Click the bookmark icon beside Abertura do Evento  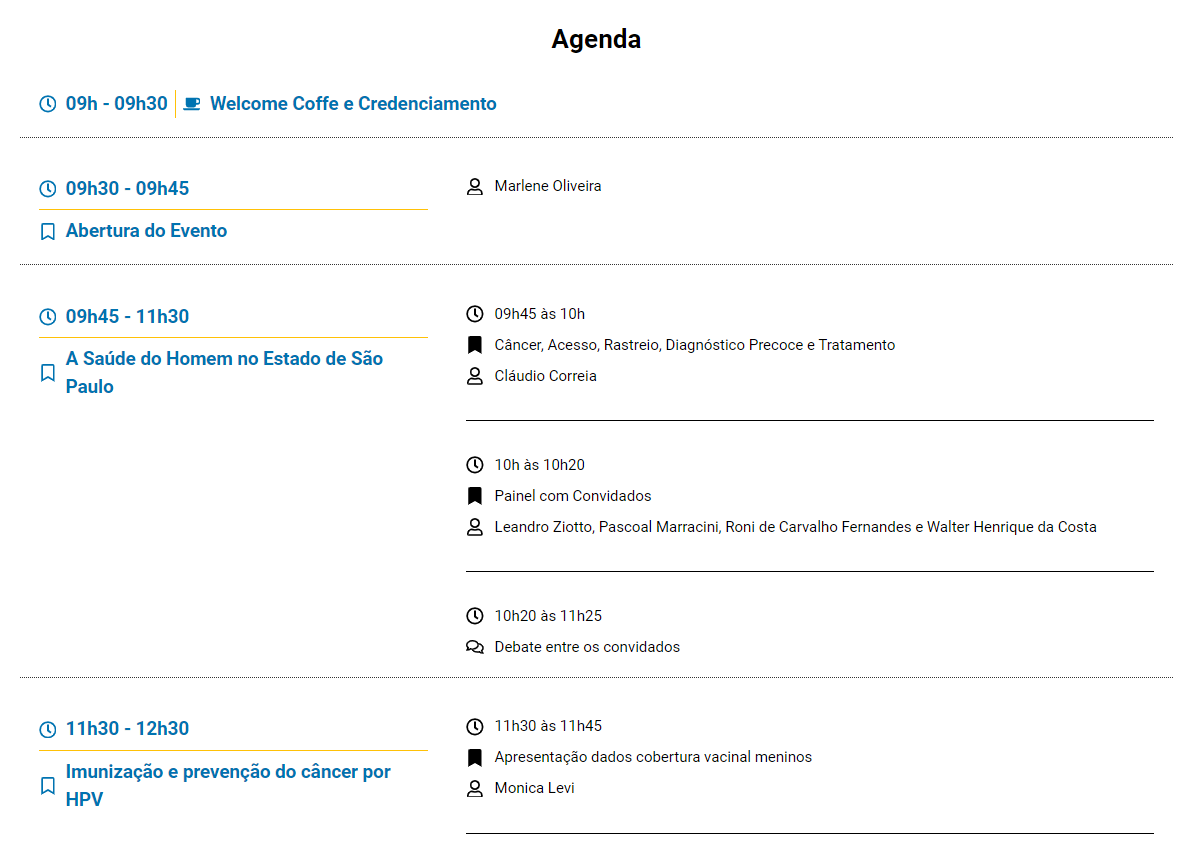coord(47,231)
